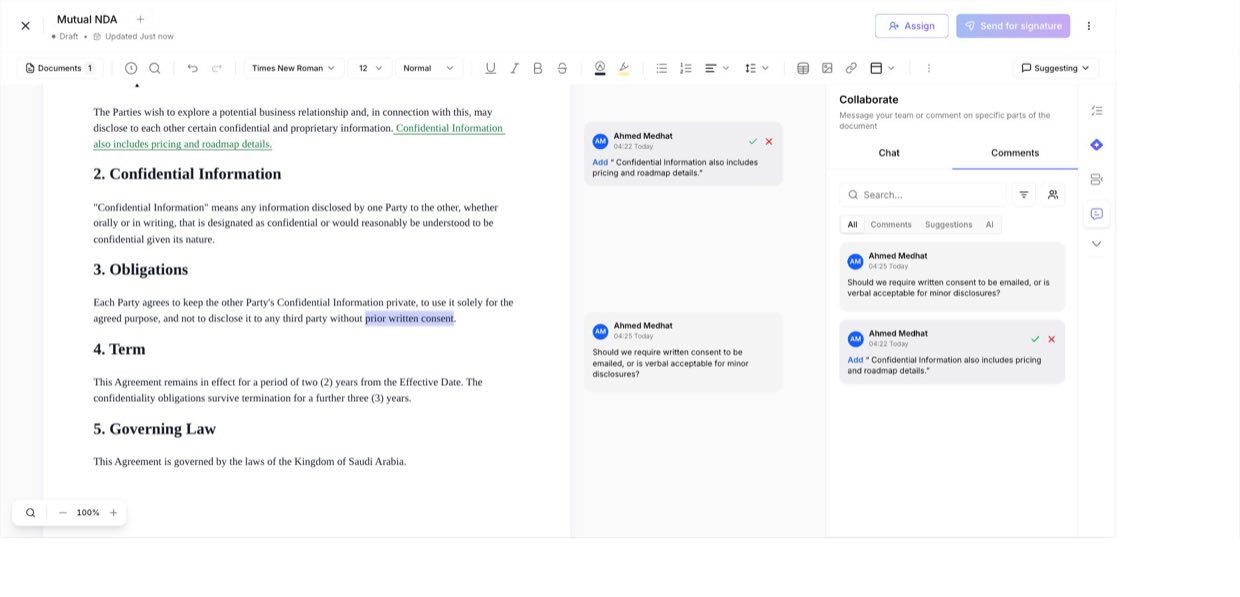The width and height of the screenshot is (1240, 597).
Task: Expand the right sidebar chevron
Action: (1097, 244)
